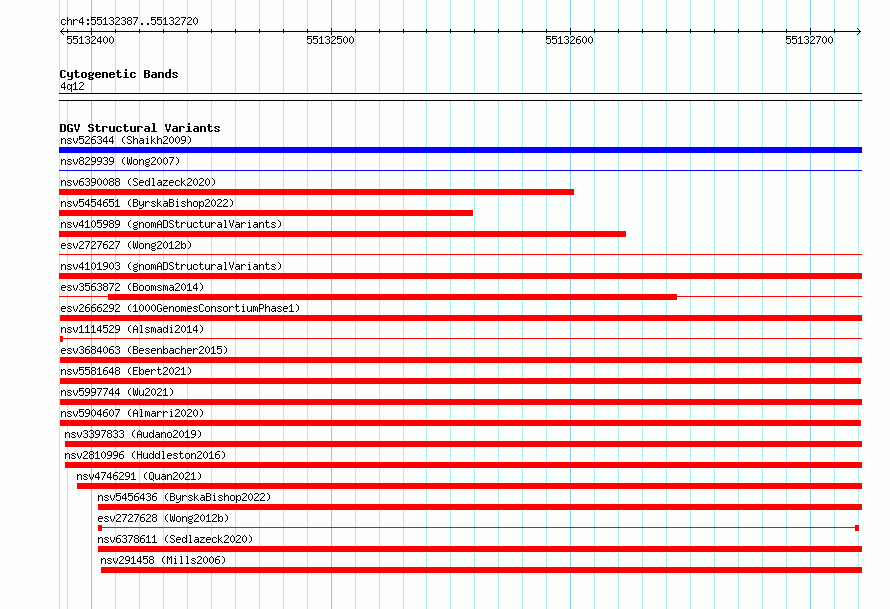Click region label chr4:55132387..55132720

pyautogui.click(x=129, y=22)
